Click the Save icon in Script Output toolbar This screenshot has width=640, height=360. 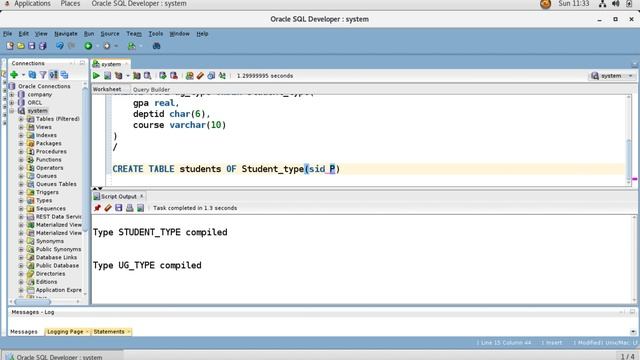coord(119,208)
